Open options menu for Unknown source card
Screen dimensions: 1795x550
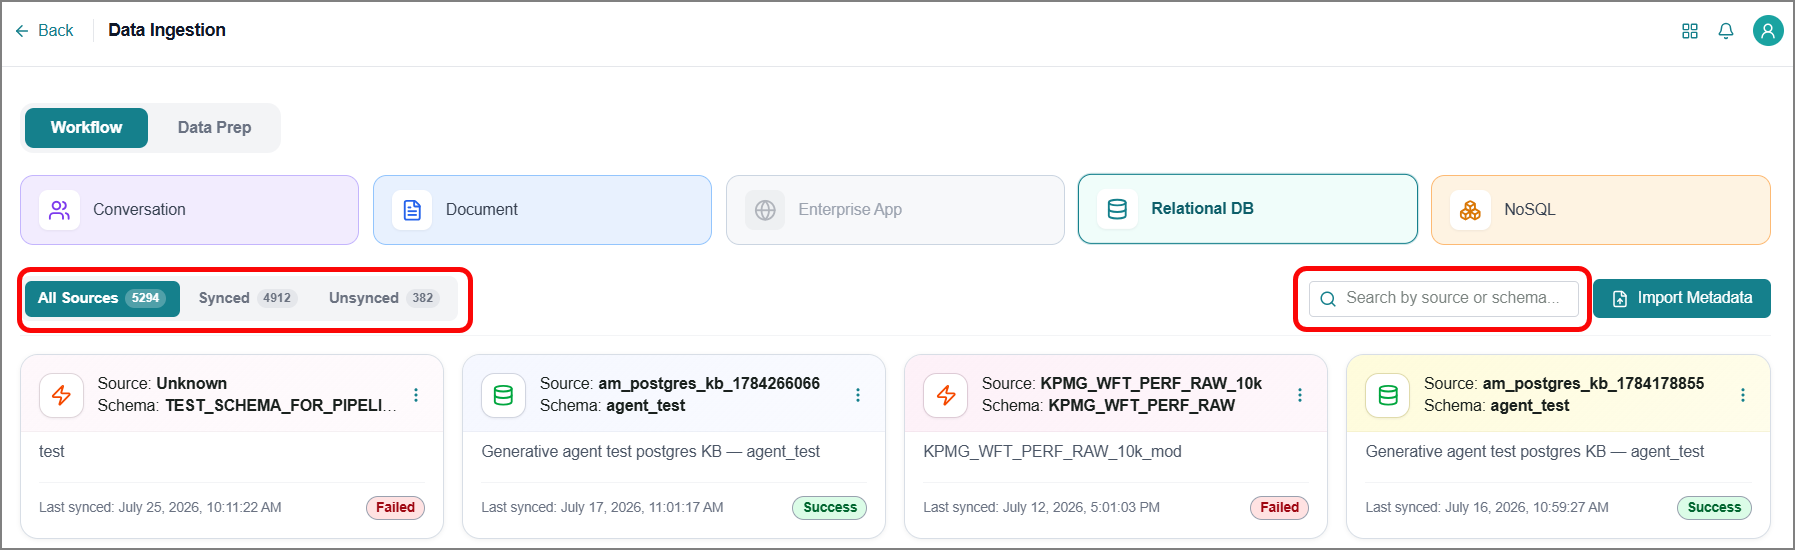pos(416,395)
